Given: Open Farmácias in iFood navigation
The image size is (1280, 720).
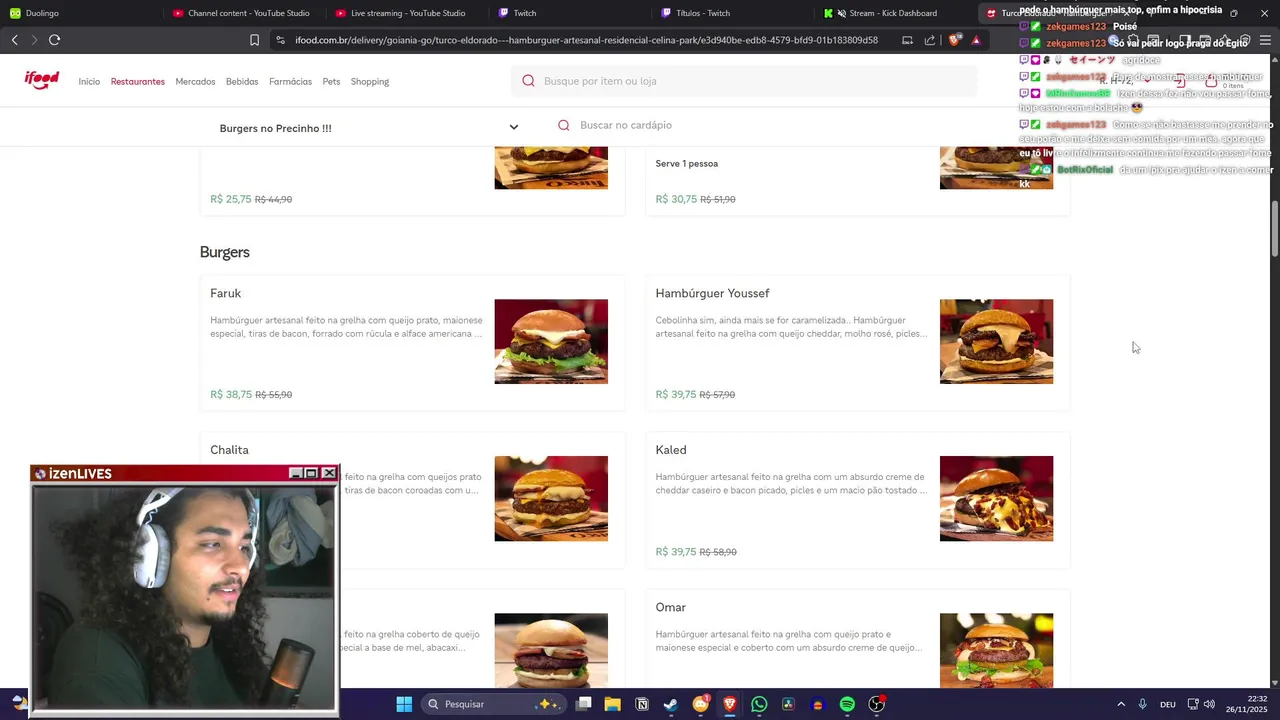Looking at the screenshot, I should (290, 81).
